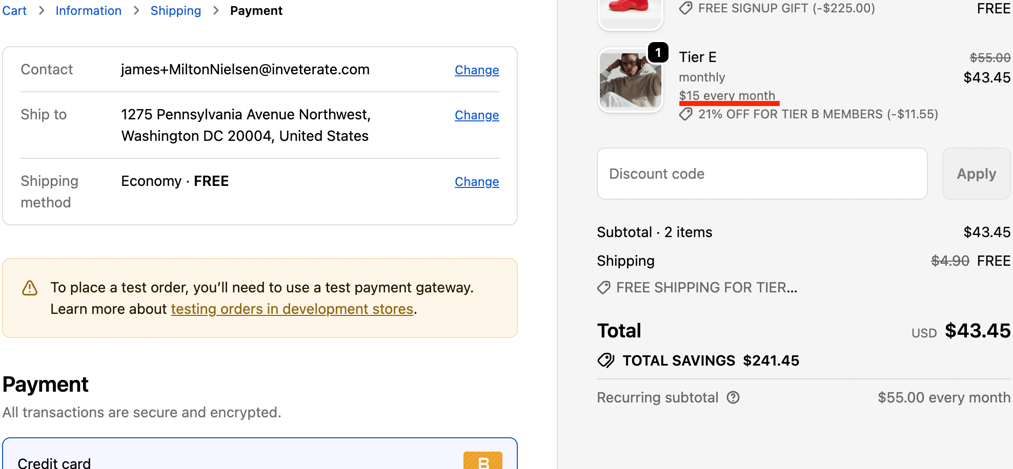Click the warning triangle icon in the banner
Screen dimensions: 1013x469
[30, 288]
